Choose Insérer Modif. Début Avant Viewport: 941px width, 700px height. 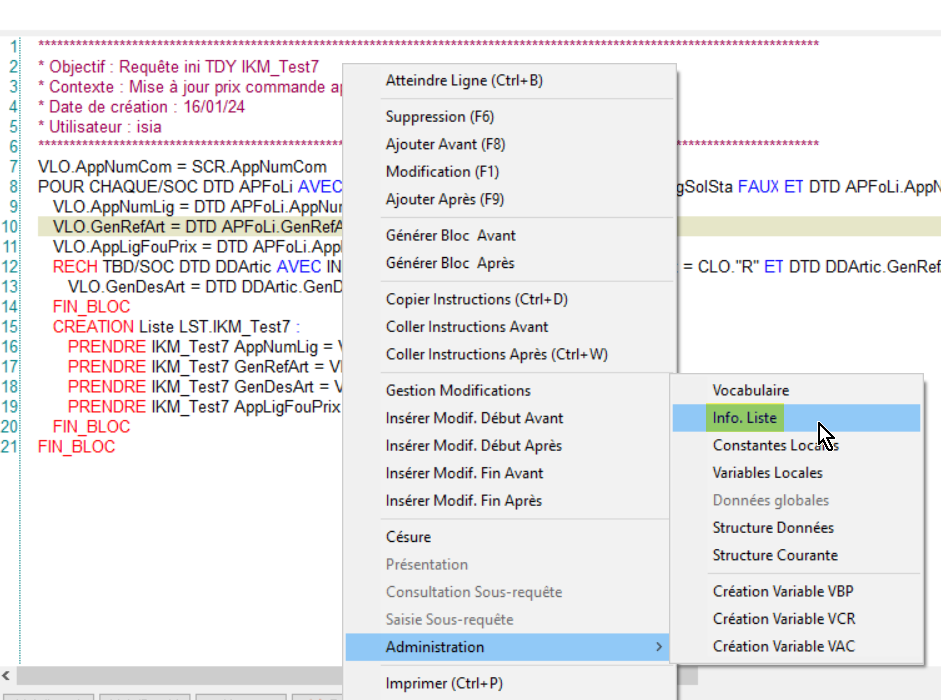[474, 418]
